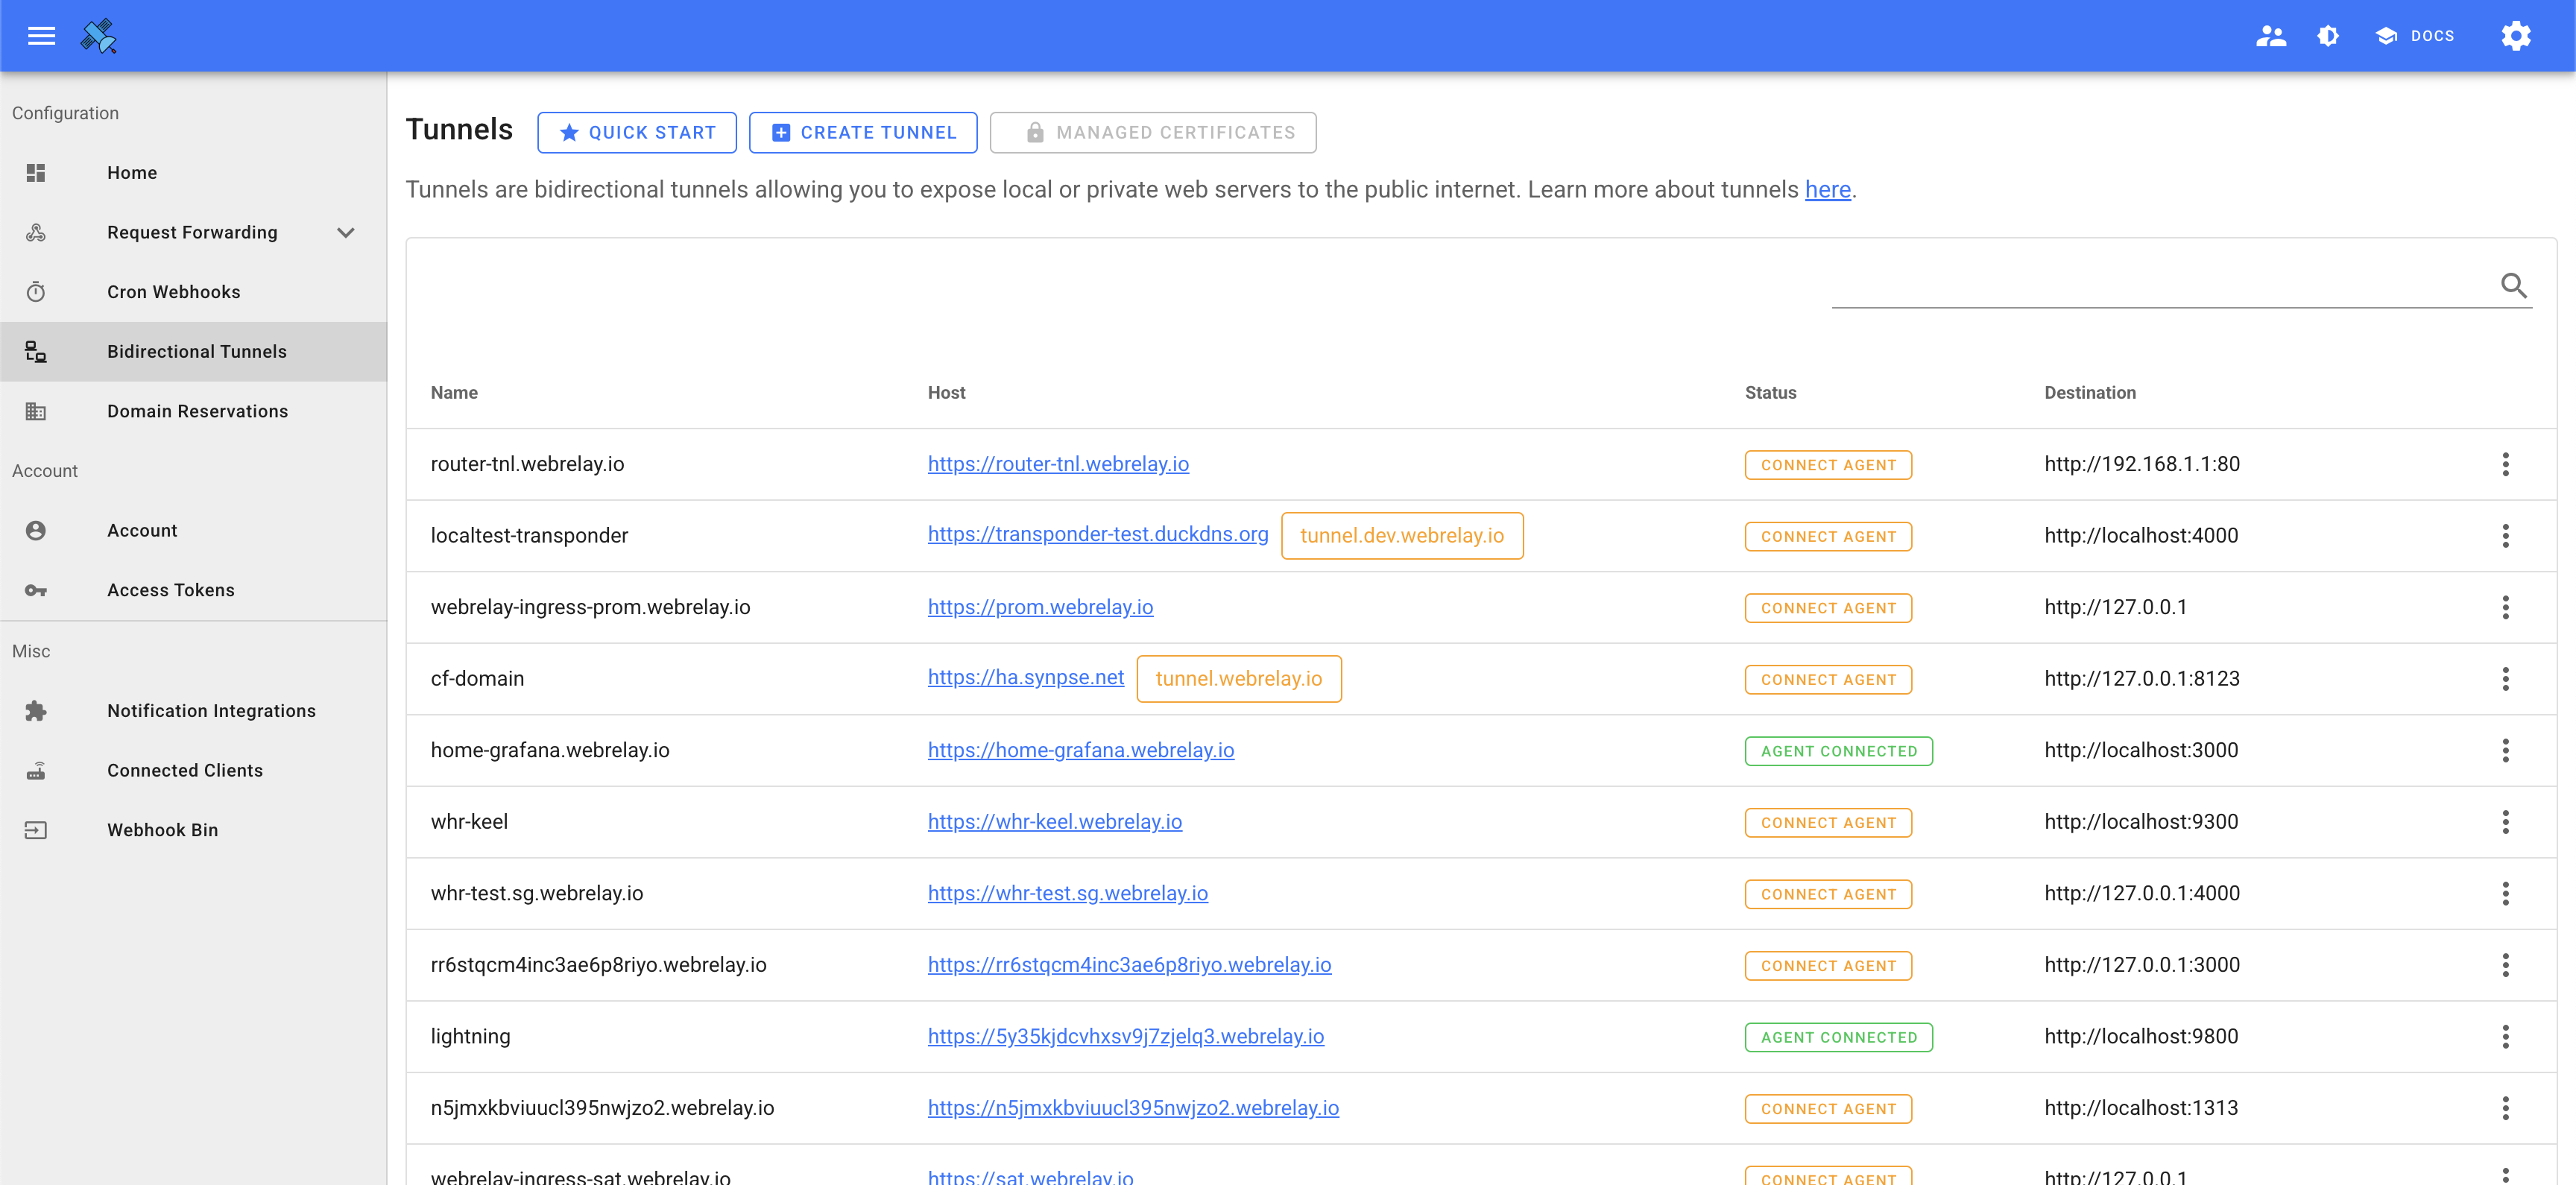
Task: Click Connect Agent status for whr-keel
Action: pyautogui.click(x=1827, y=822)
